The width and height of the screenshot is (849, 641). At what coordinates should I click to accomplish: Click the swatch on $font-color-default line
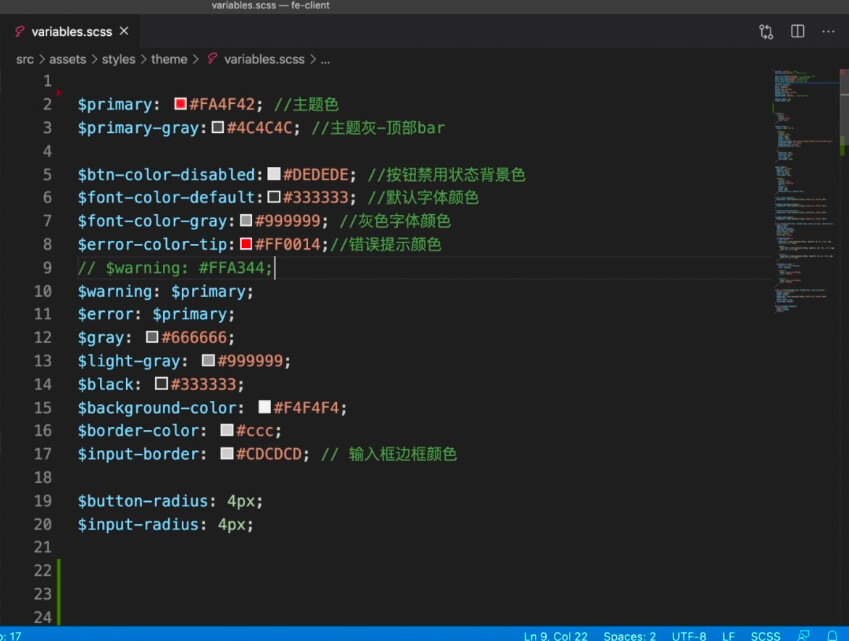coord(274,197)
